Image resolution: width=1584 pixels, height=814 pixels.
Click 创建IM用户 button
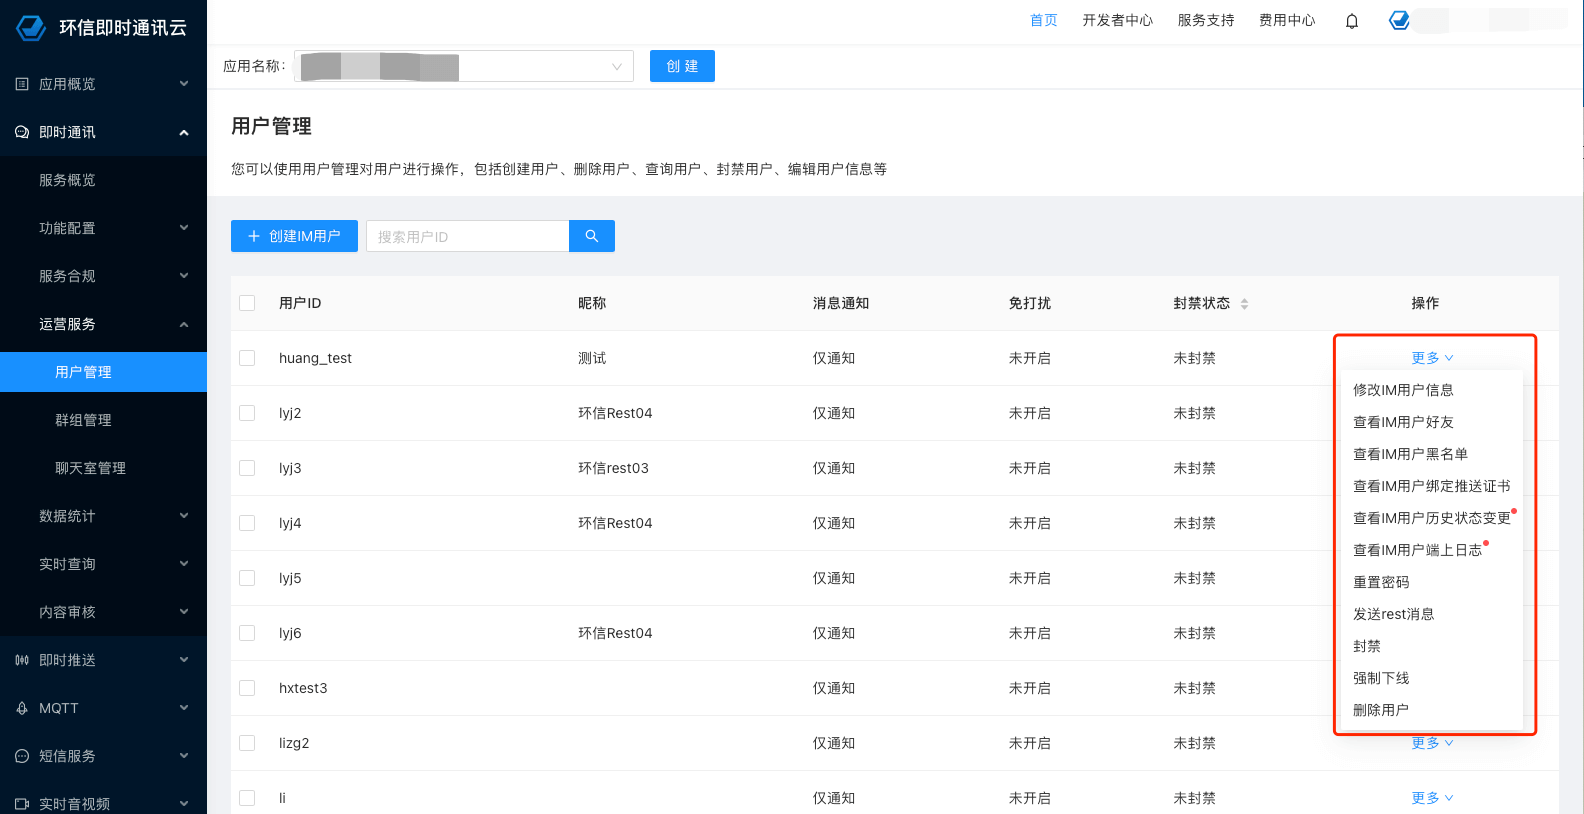click(294, 236)
